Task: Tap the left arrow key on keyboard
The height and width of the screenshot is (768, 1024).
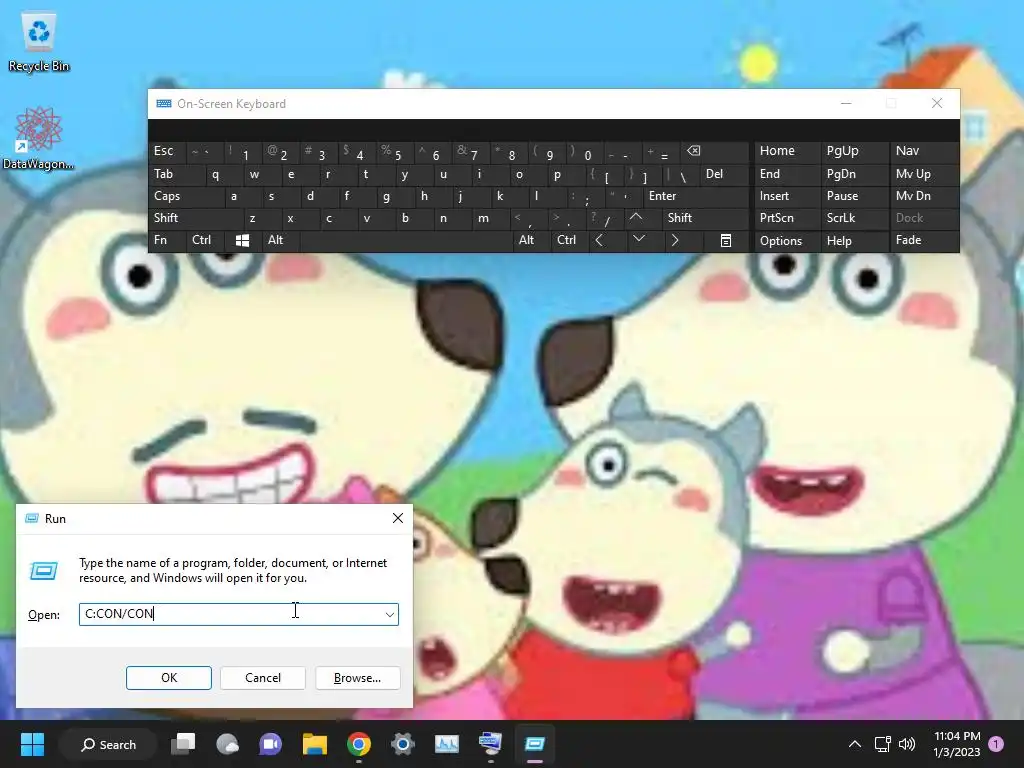Action: coord(599,240)
